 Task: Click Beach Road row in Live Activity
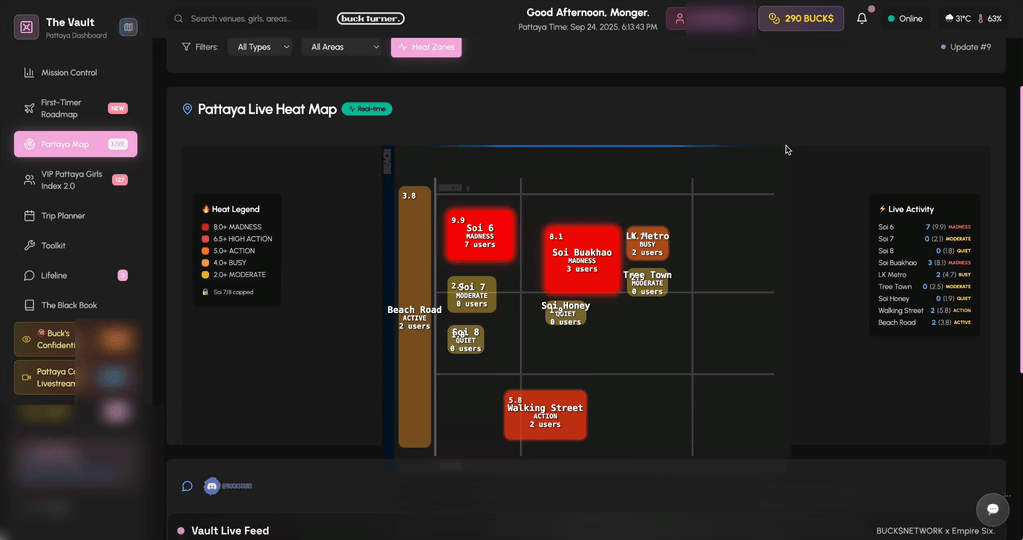924,322
